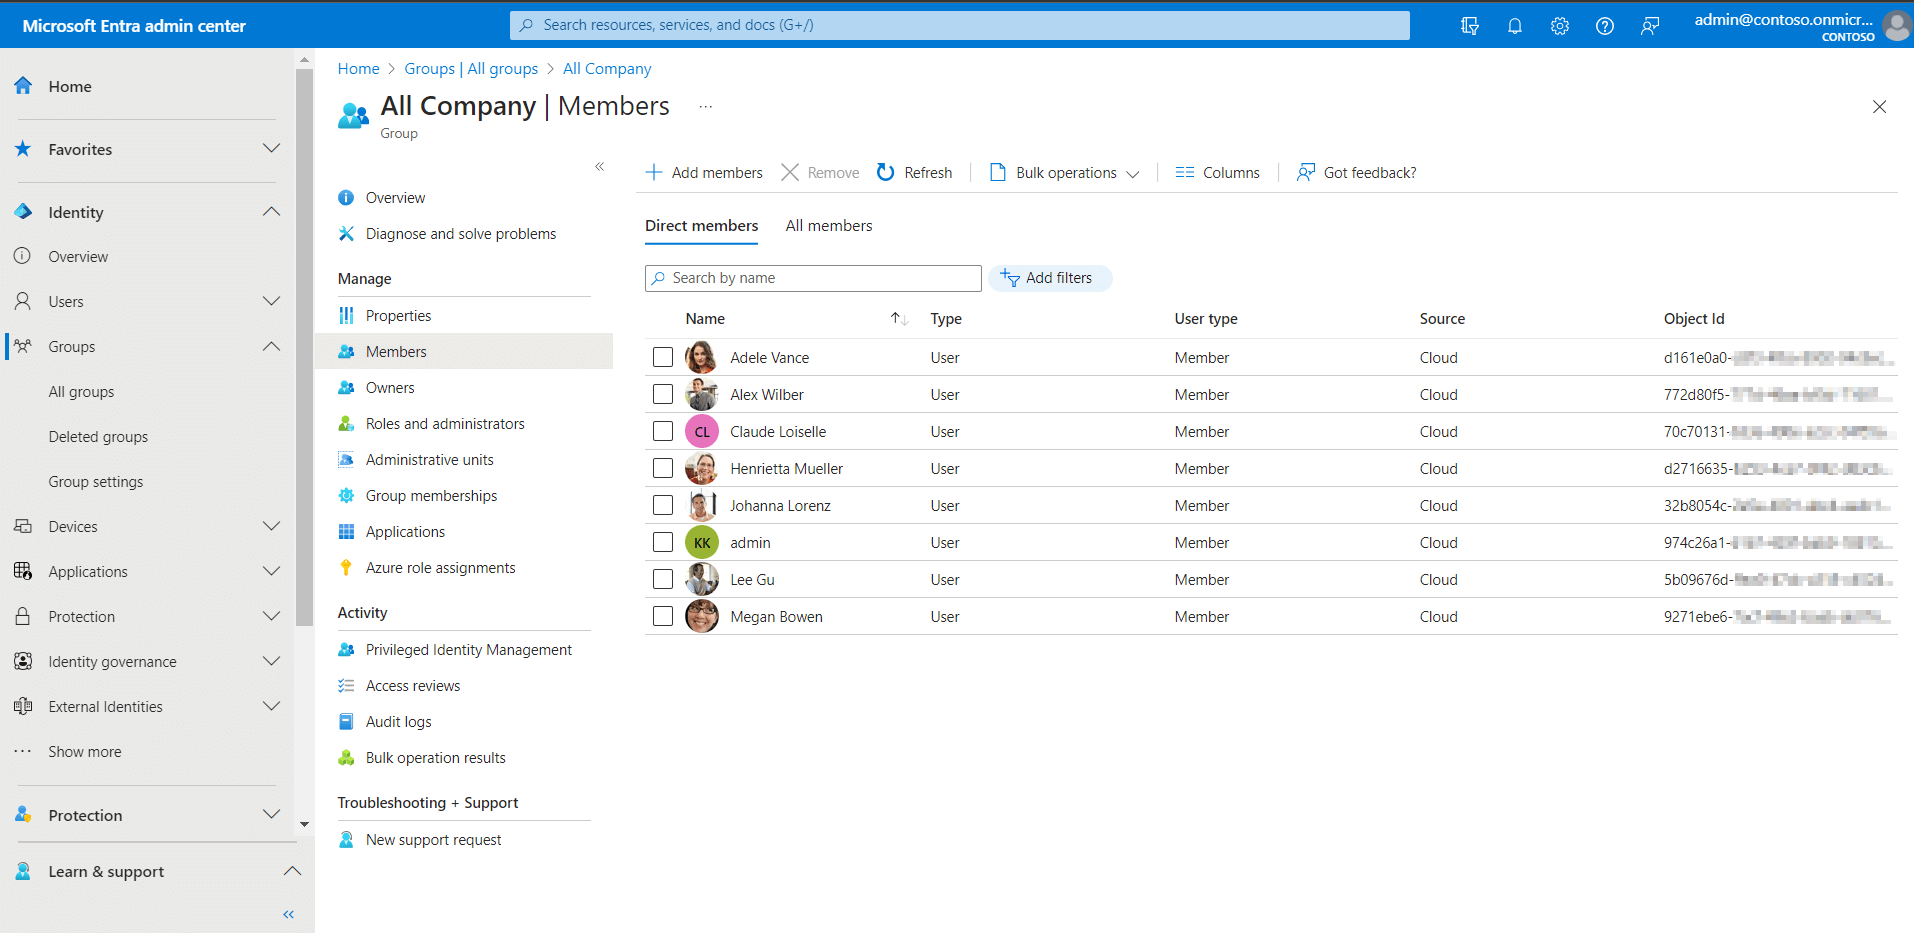Check the checkbox next to Adele Vance
This screenshot has height=933, width=1914.
click(662, 357)
